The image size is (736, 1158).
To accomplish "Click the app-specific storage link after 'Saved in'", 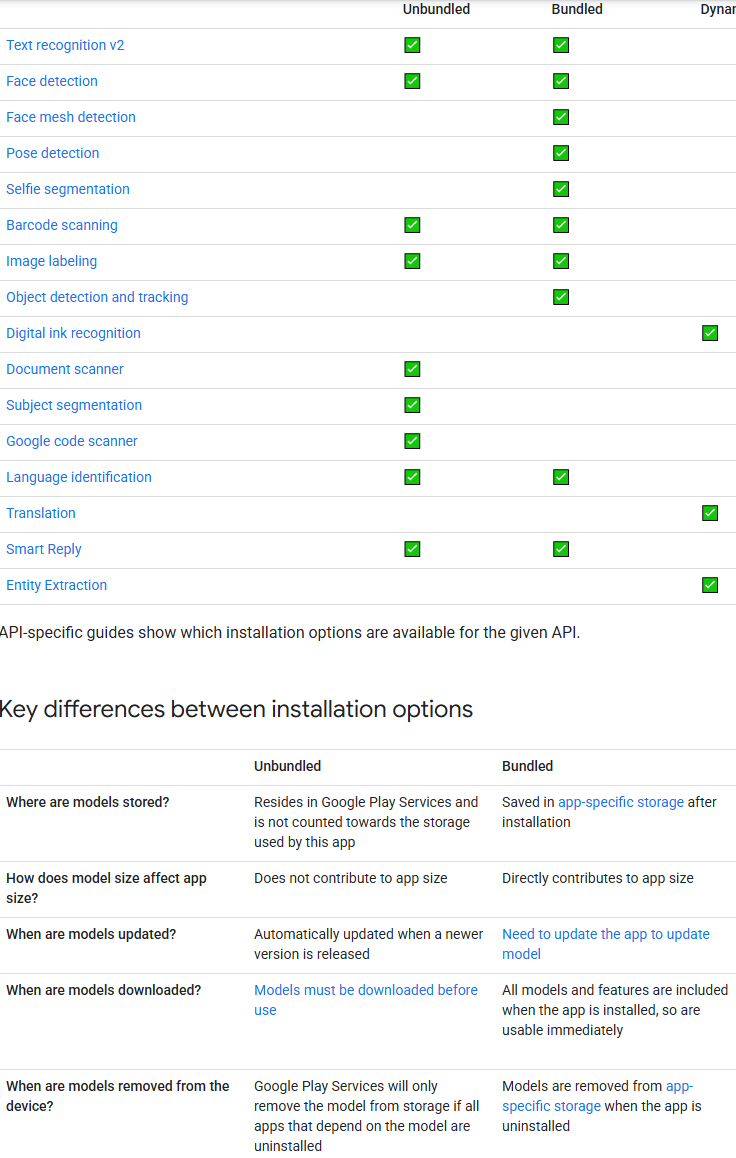I will [621, 802].
